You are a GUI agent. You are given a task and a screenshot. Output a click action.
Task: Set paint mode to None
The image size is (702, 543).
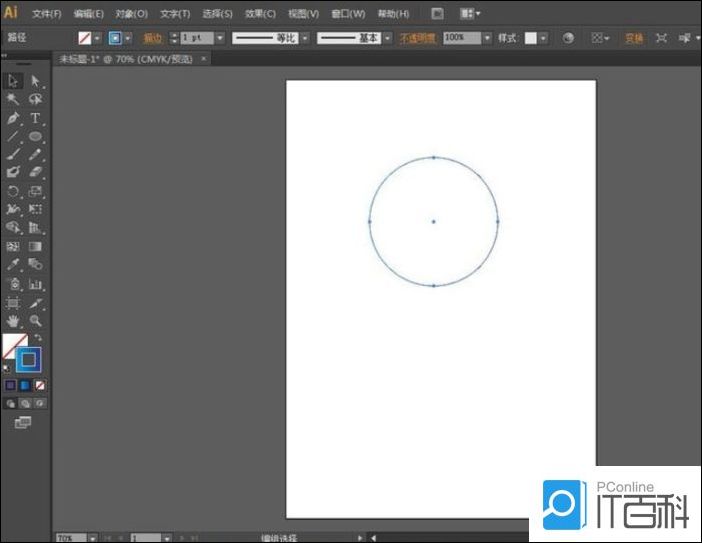pos(40,385)
